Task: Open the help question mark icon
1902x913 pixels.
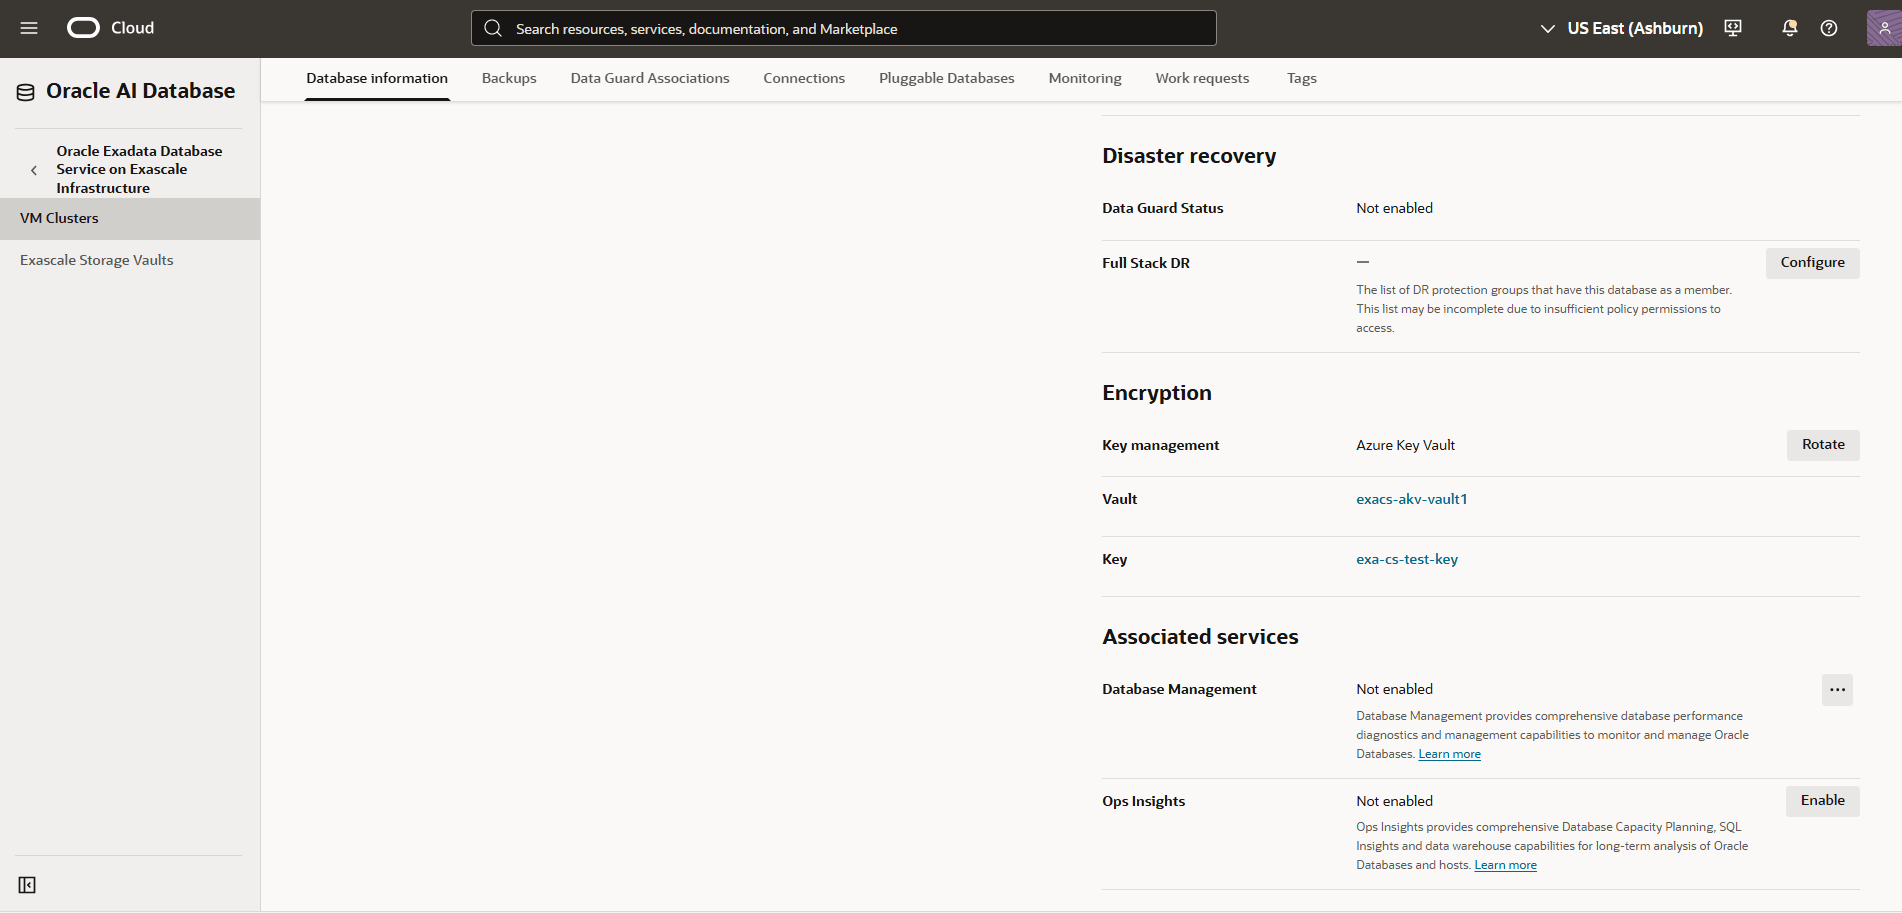Action: pyautogui.click(x=1829, y=28)
